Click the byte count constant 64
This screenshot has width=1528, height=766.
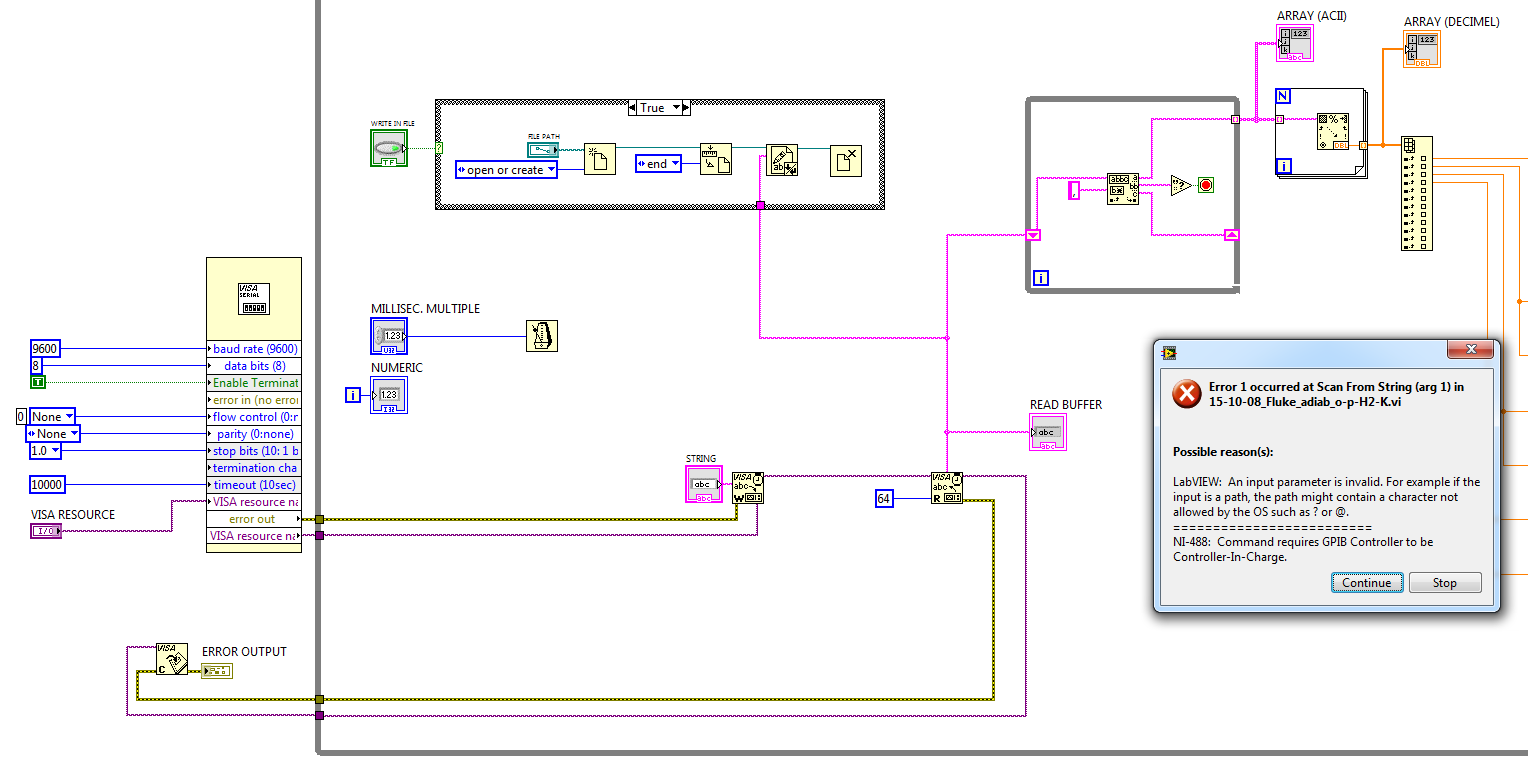click(x=884, y=498)
